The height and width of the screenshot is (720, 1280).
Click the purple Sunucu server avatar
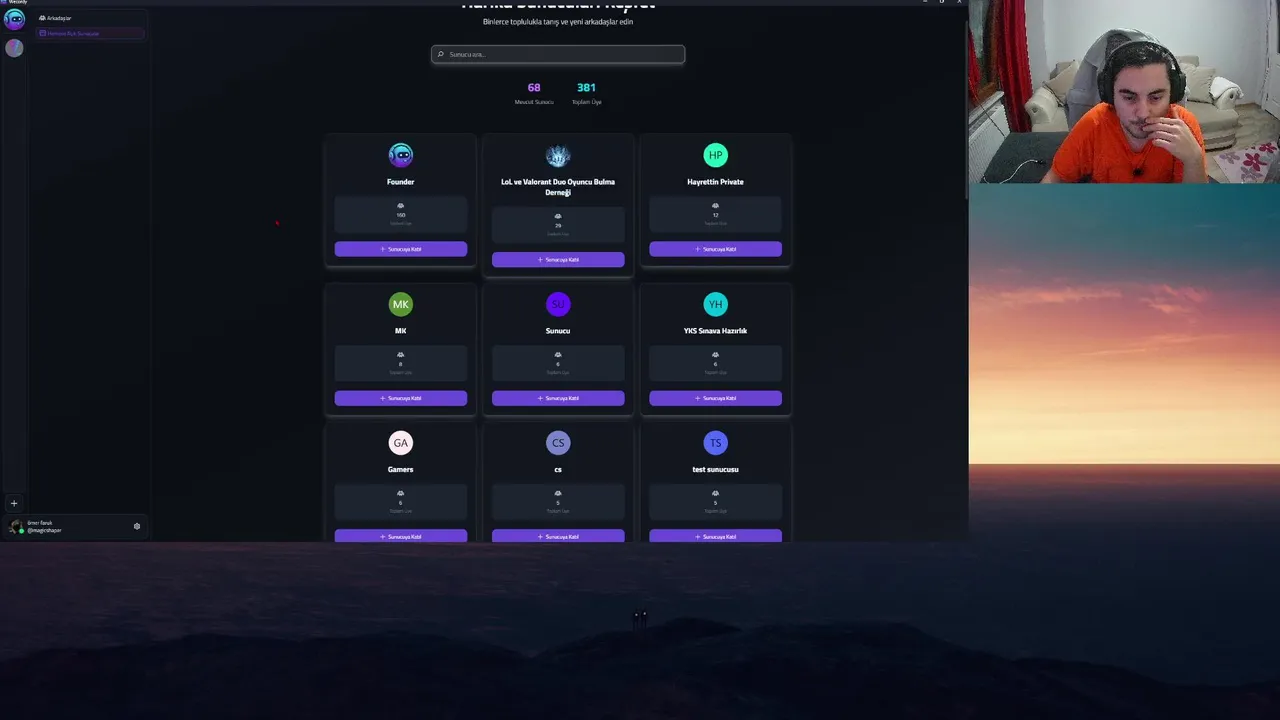pyautogui.click(x=558, y=304)
